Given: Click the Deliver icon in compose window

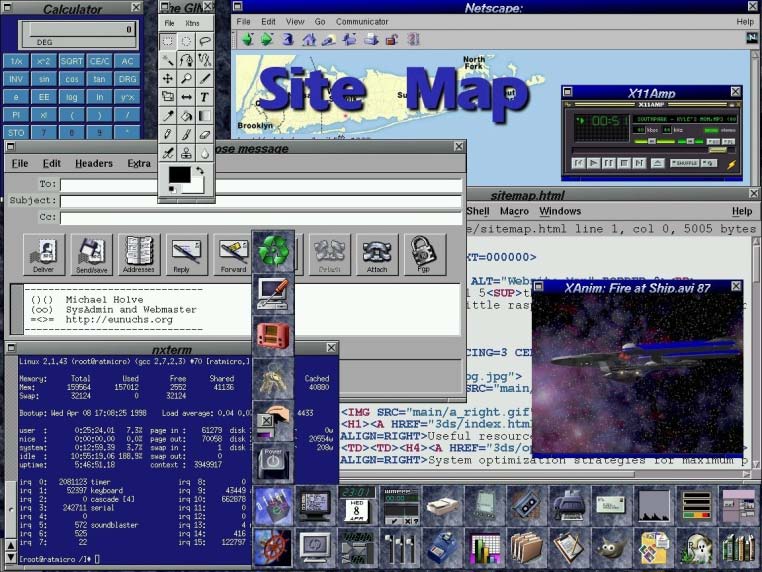Looking at the screenshot, I should (x=44, y=255).
